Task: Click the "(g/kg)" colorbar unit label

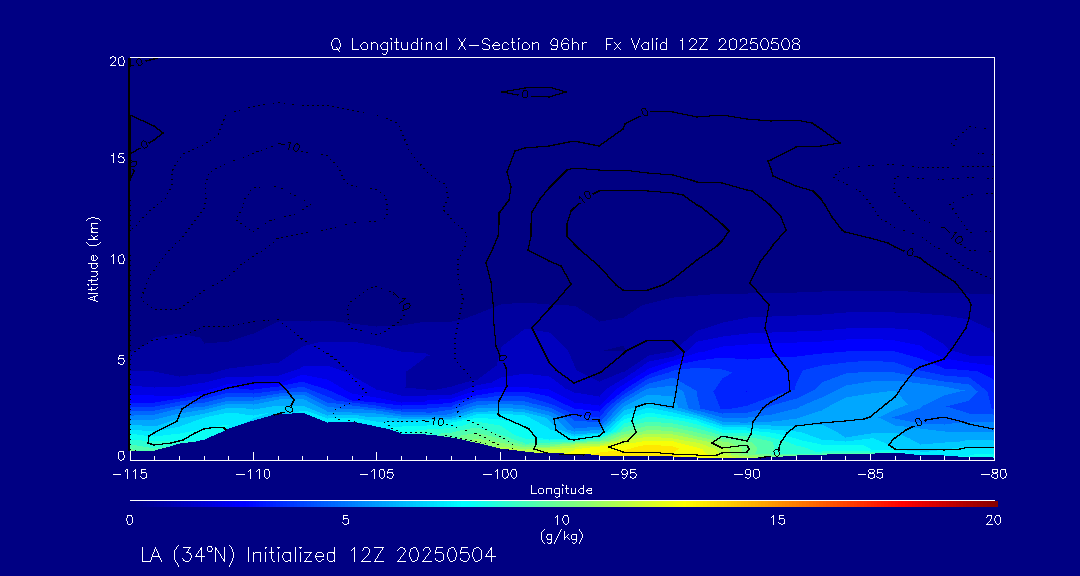Action: click(561, 537)
